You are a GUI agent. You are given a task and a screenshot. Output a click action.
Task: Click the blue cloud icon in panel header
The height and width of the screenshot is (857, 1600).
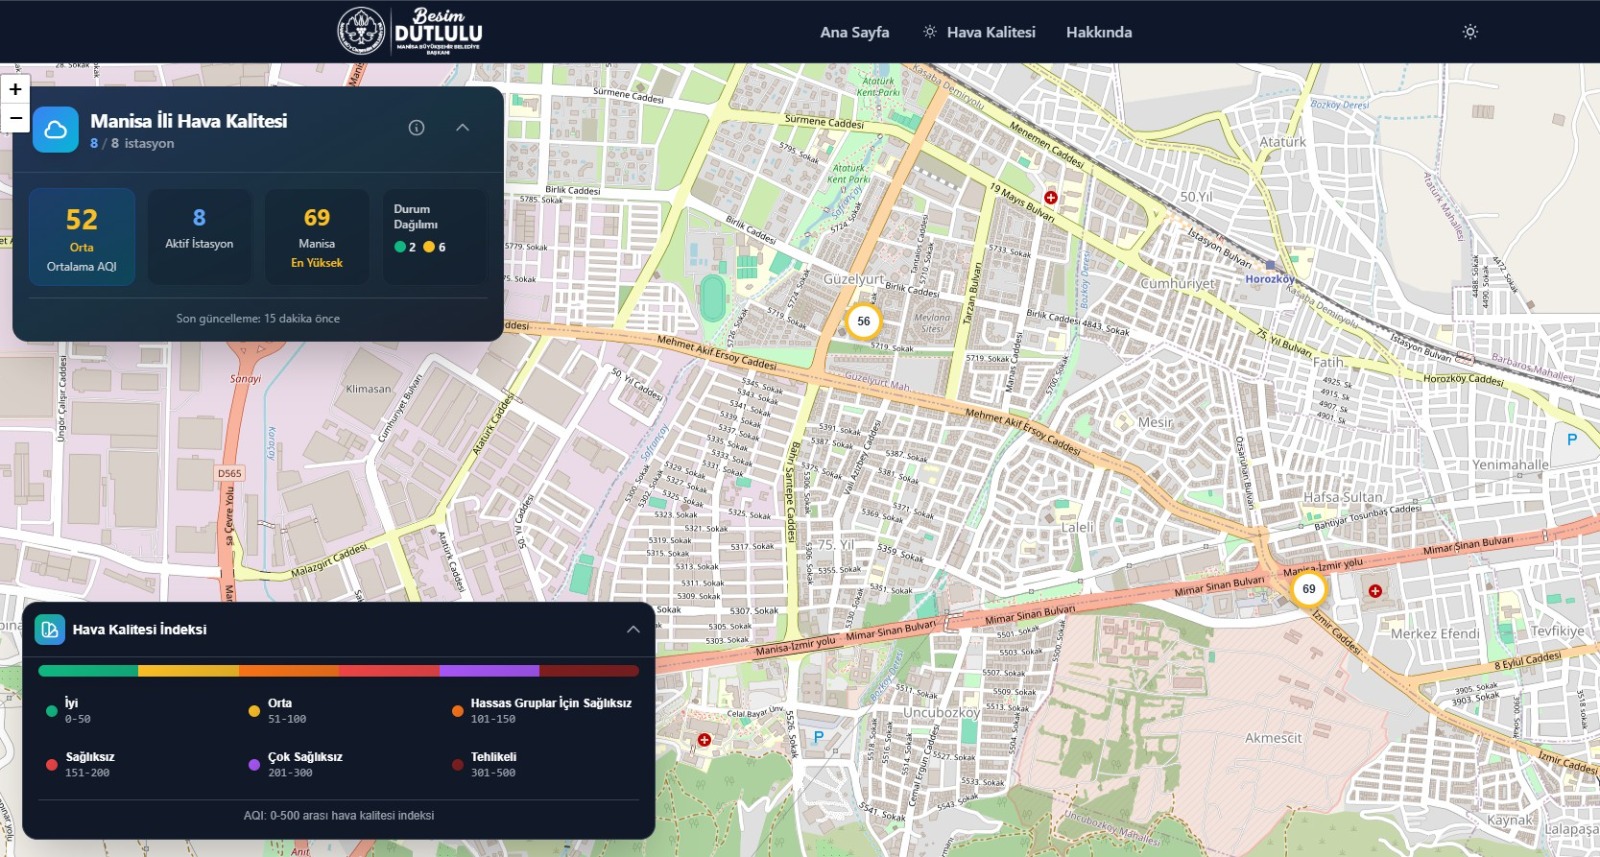coord(56,130)
